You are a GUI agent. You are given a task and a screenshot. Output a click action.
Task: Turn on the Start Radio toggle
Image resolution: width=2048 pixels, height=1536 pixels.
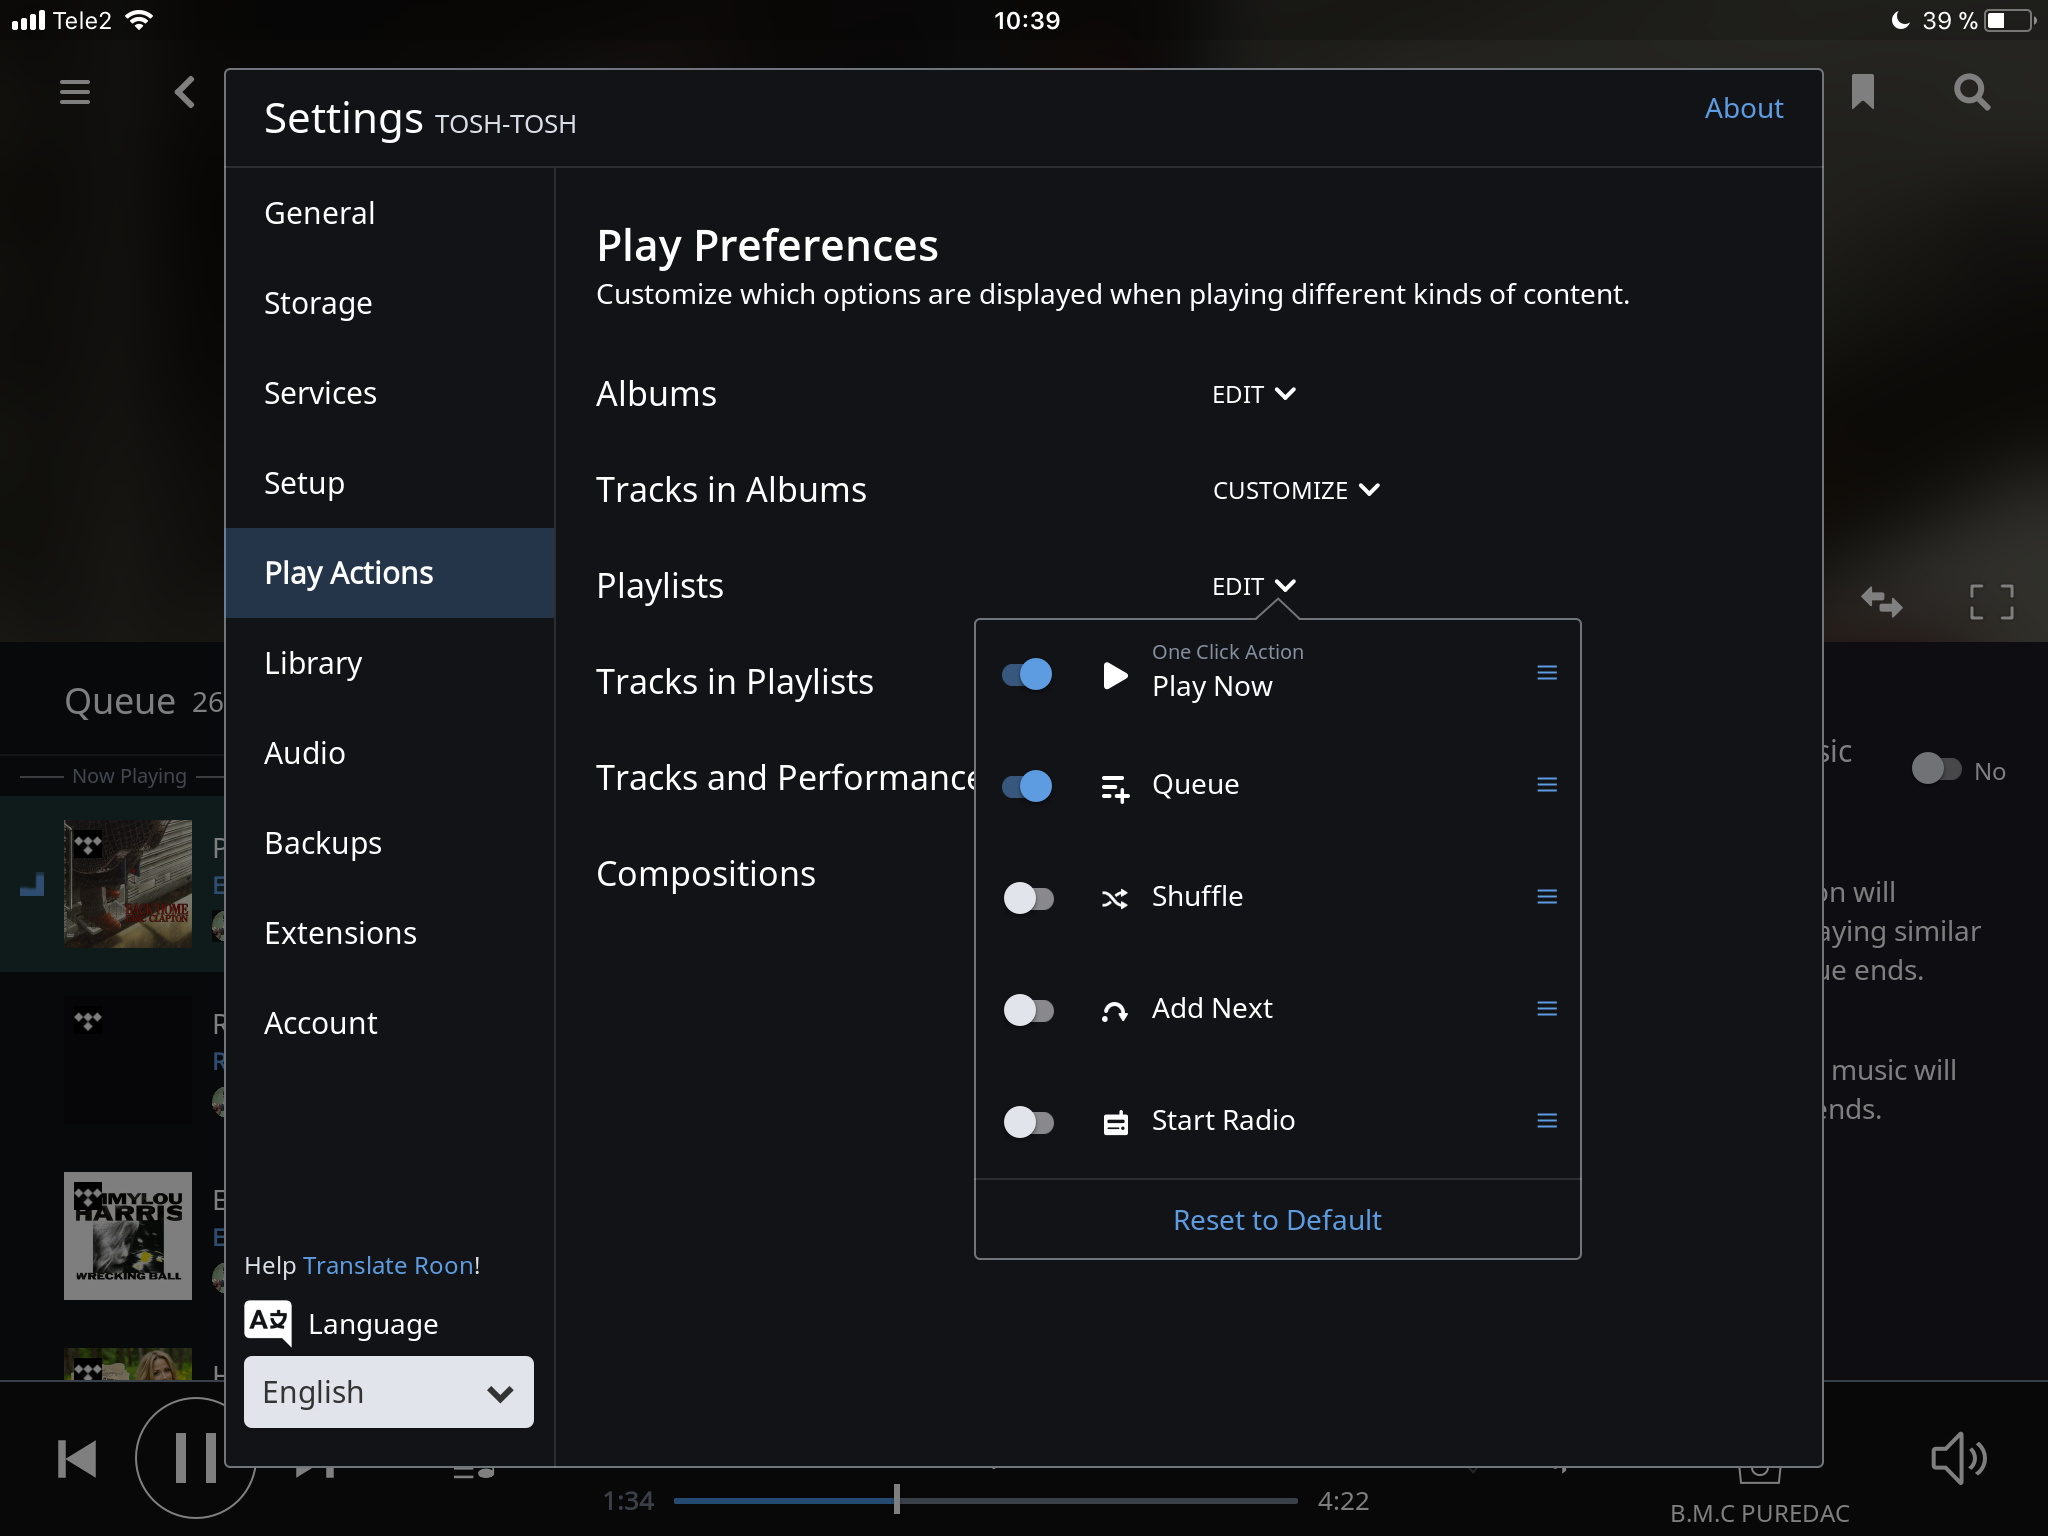pos(1027,1121)
